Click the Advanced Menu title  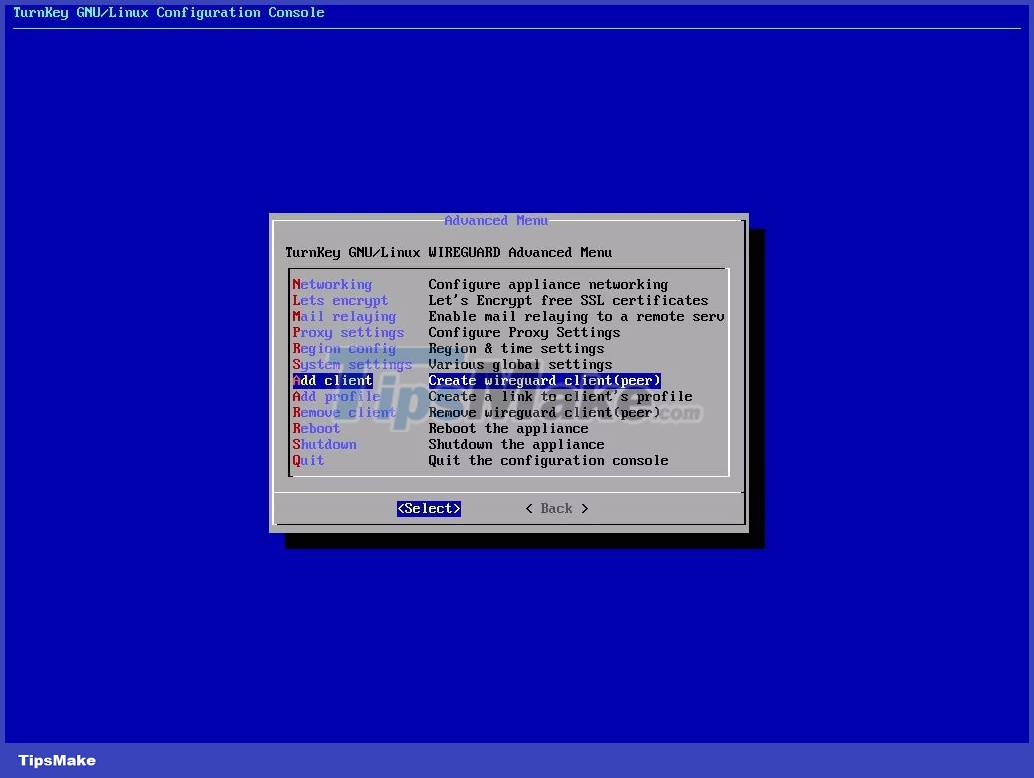(x=497, y=220)
